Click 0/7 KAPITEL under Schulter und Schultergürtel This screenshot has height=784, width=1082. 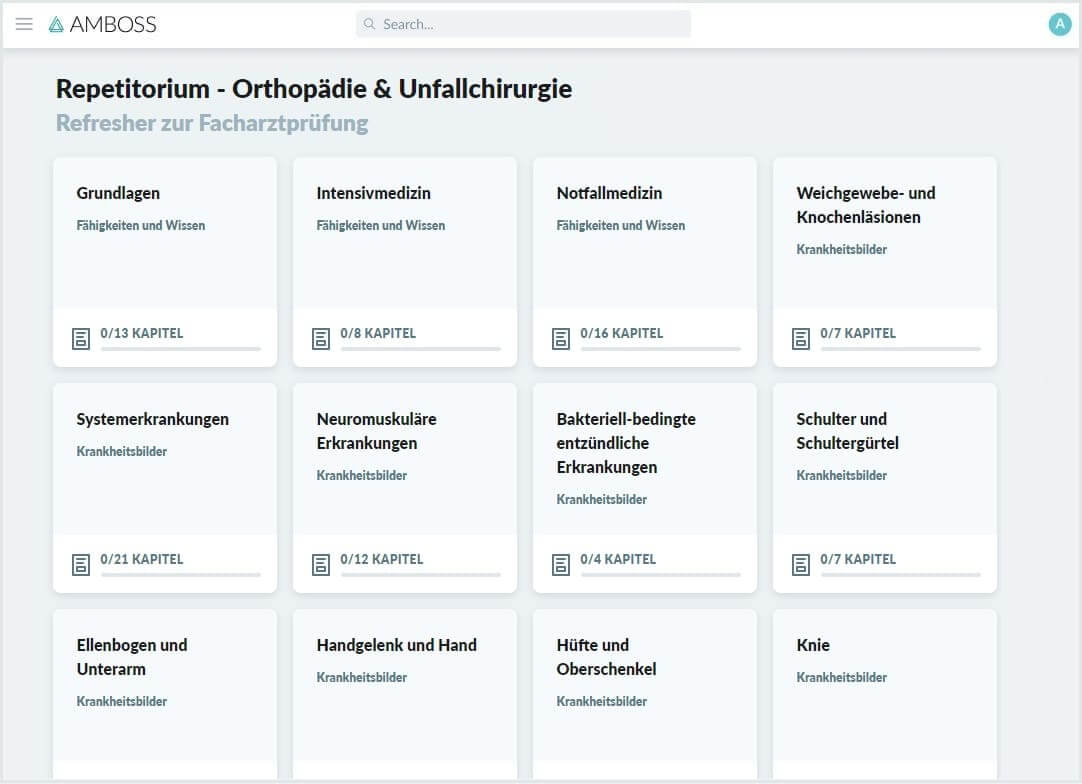coord(858,560)
